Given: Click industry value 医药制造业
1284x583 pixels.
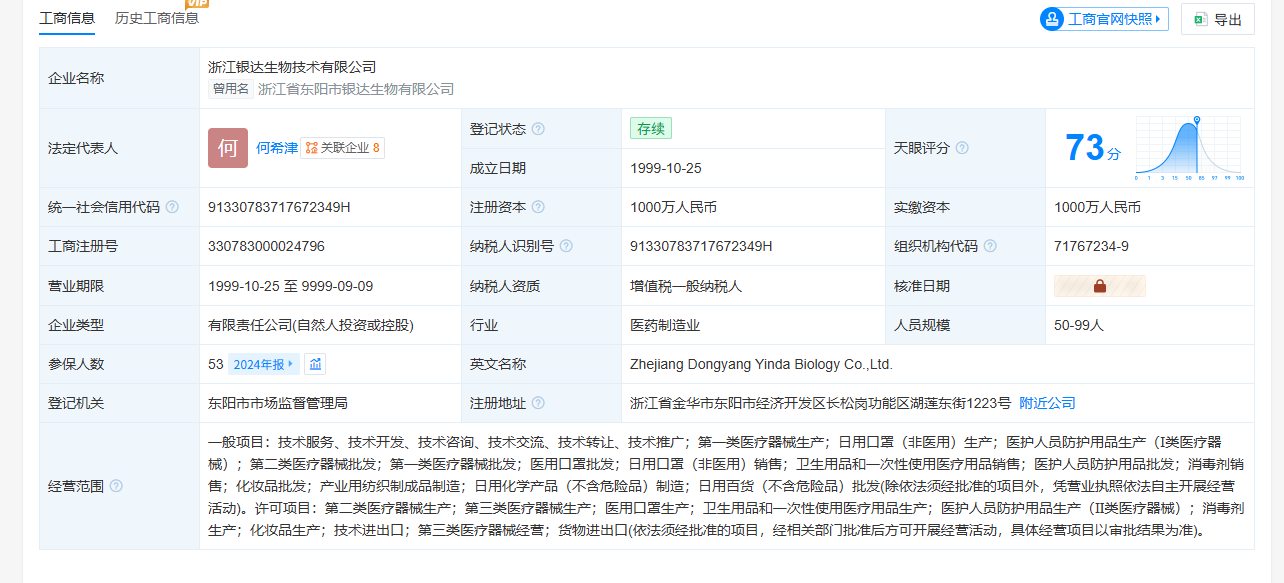Looking at the screenshot, I should 665,325.
